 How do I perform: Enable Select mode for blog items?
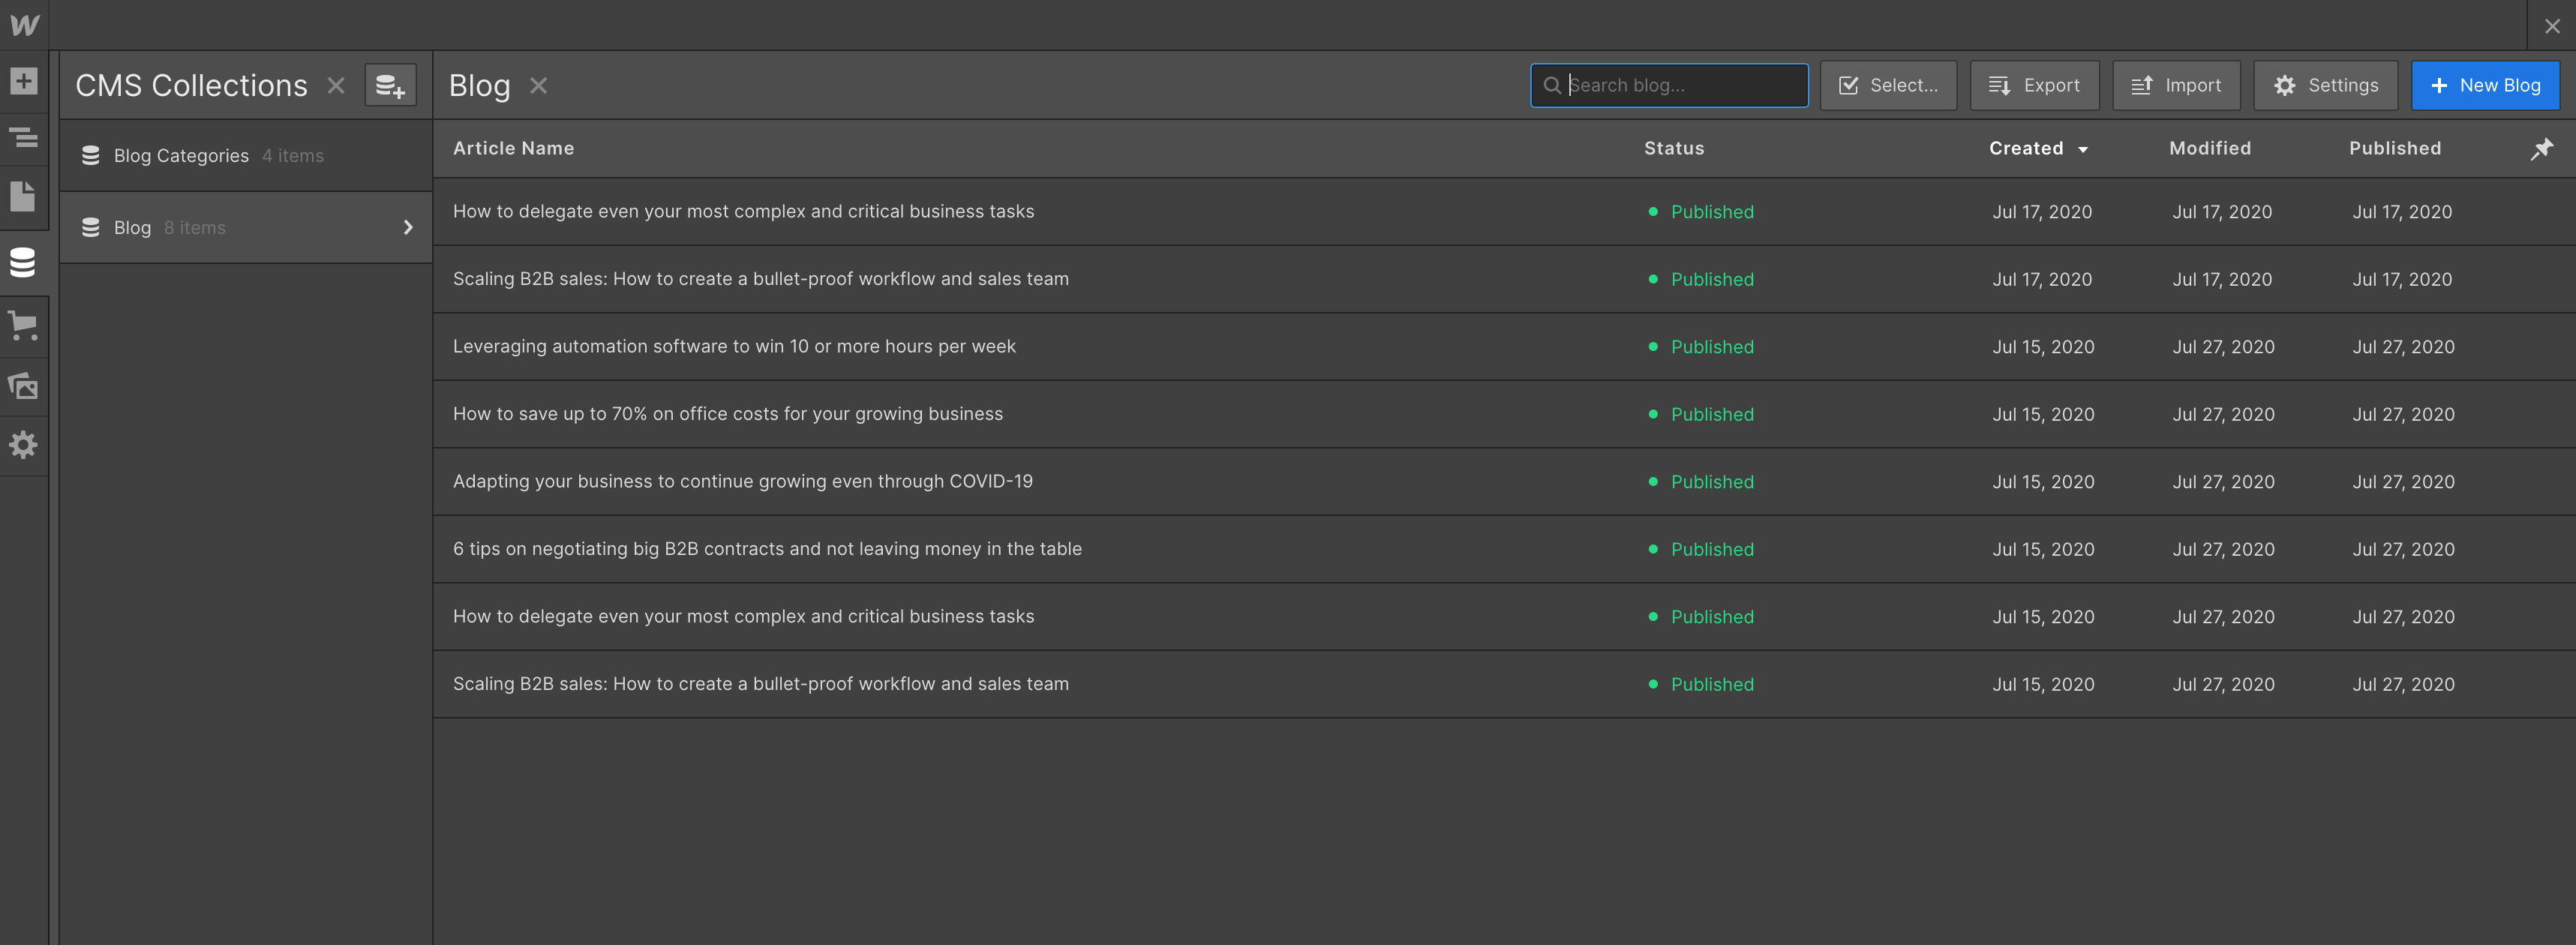[x=1888, y=85]
